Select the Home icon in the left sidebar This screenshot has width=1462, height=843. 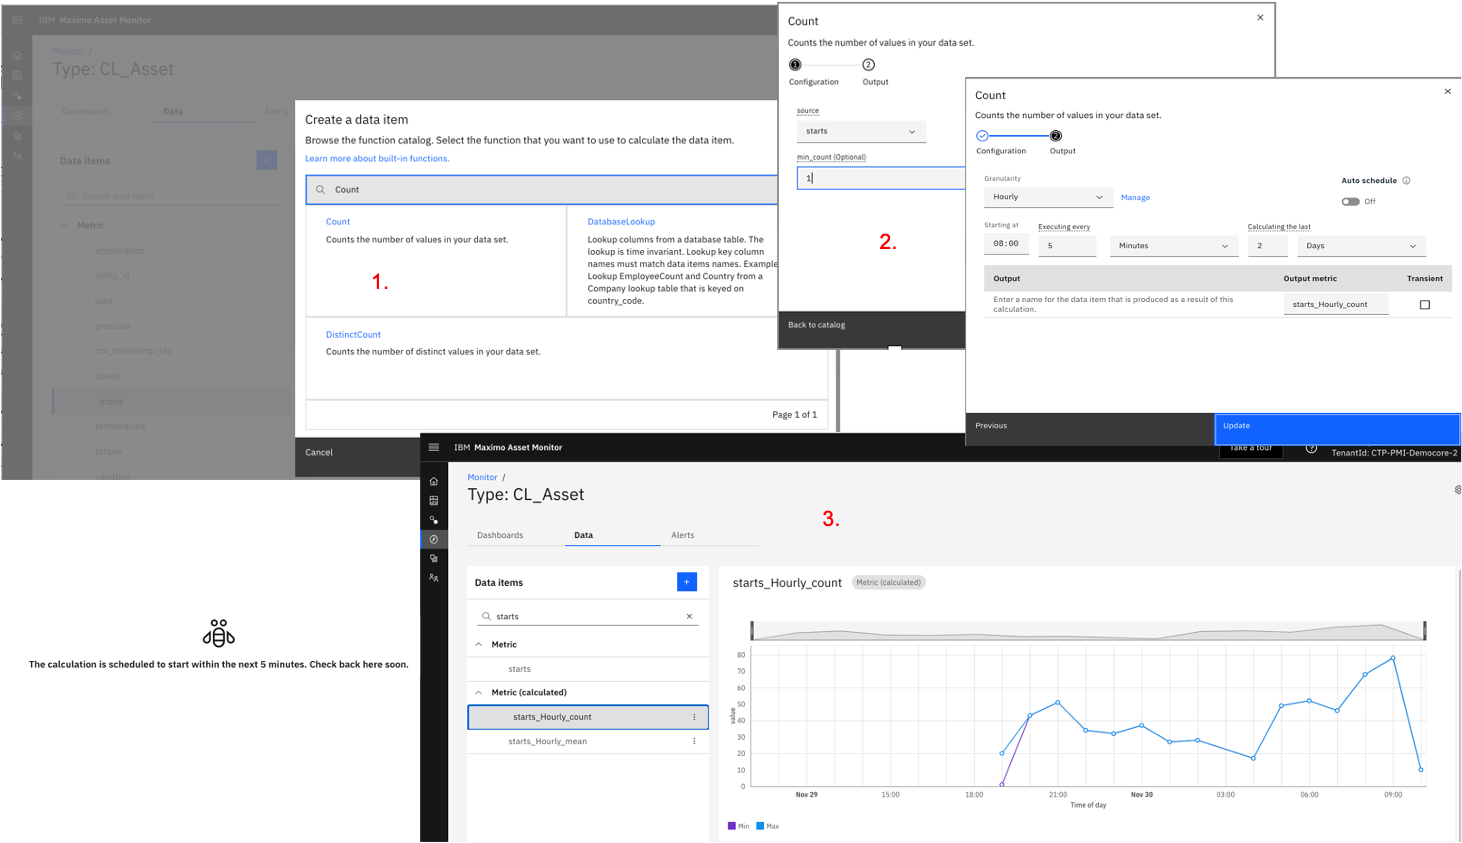(x=434, y=482)
